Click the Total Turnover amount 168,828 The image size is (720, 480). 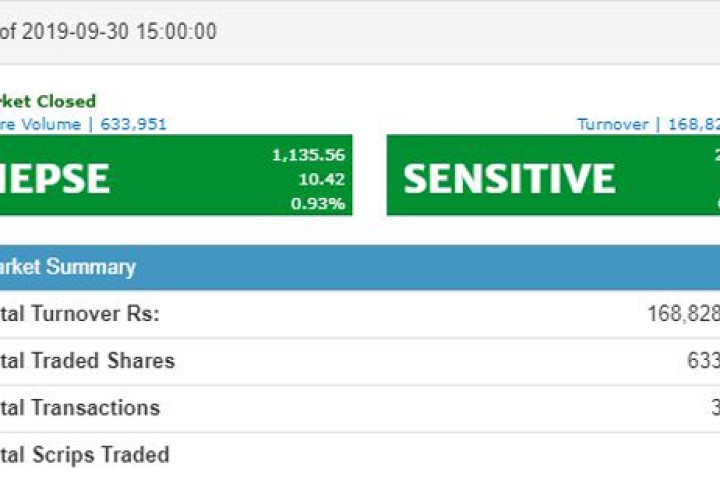point(684,314)
